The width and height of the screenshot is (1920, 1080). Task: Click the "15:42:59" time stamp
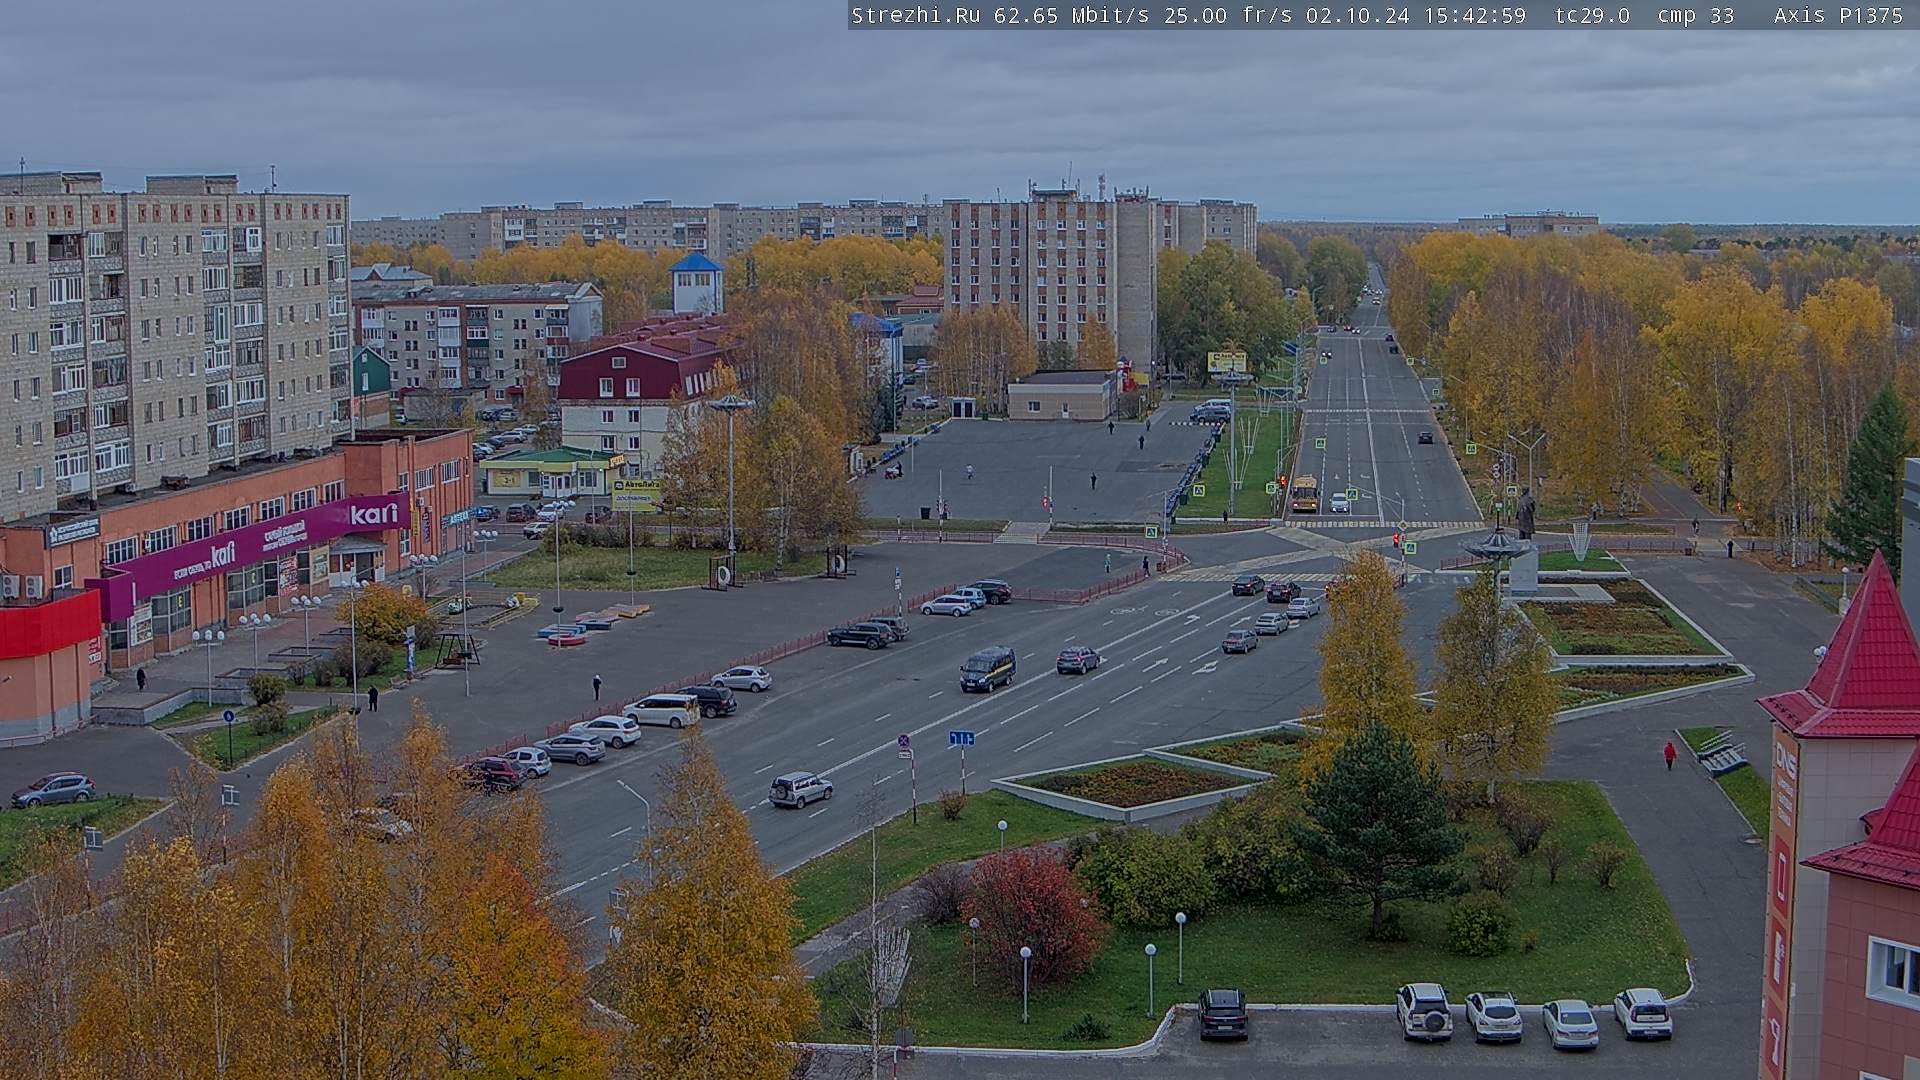(x=1474, y=15)
